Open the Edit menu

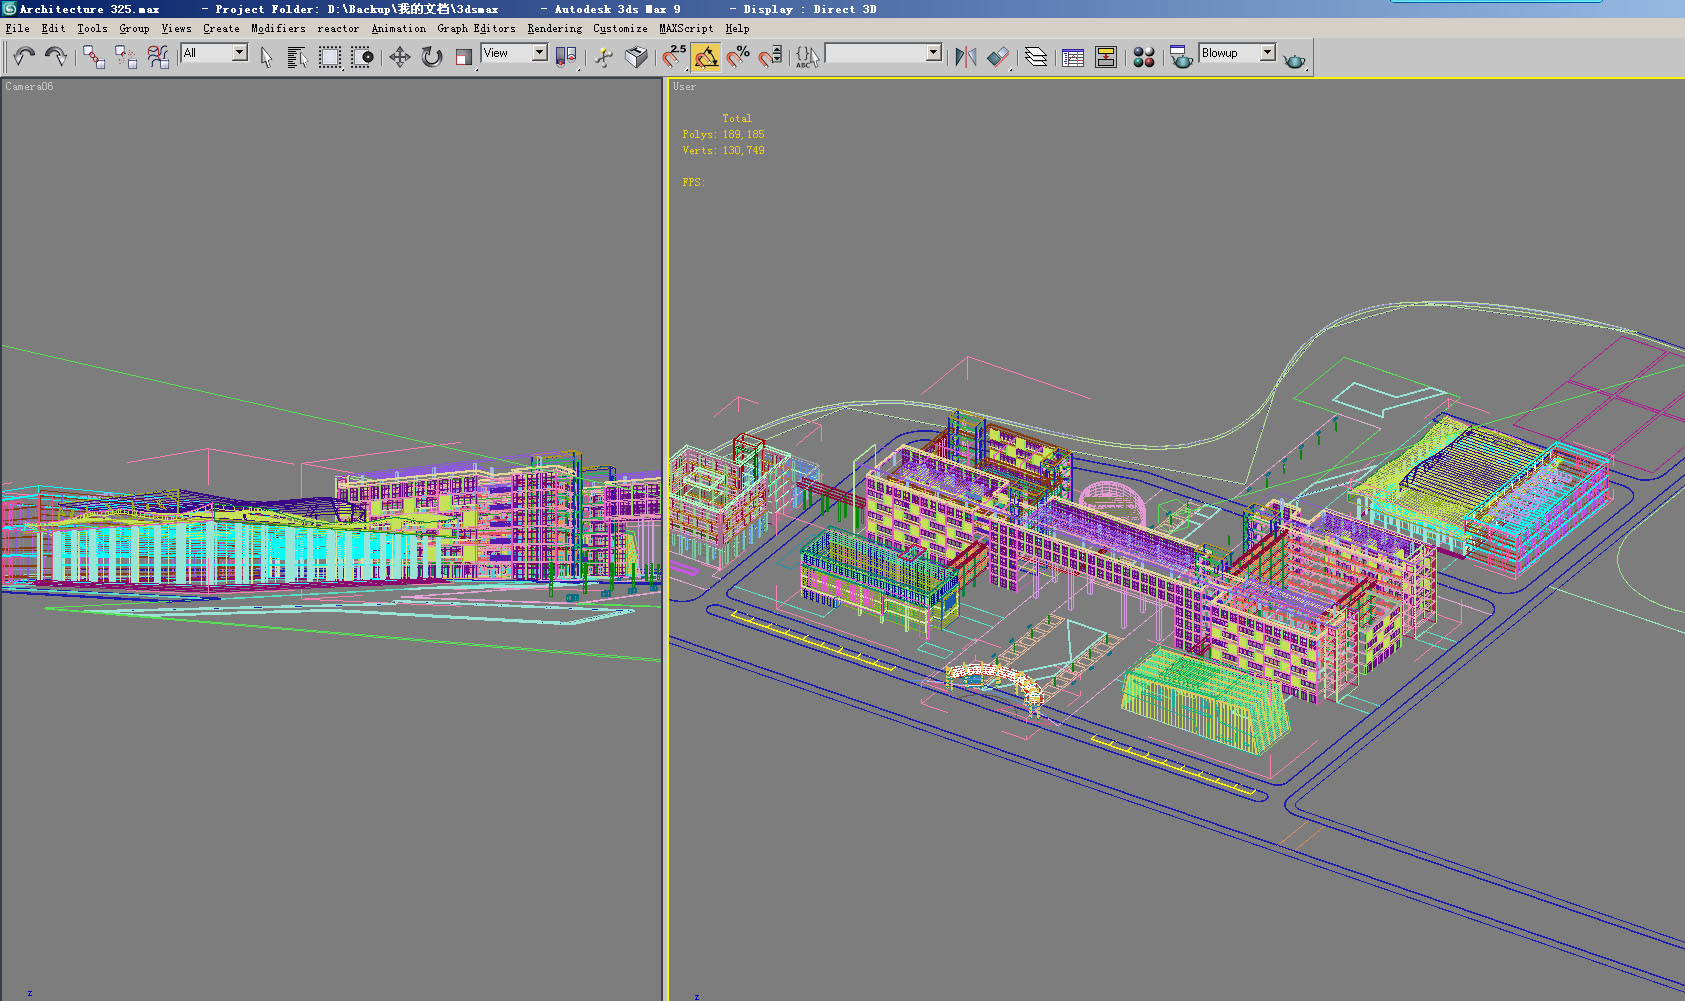click(54, 29)
